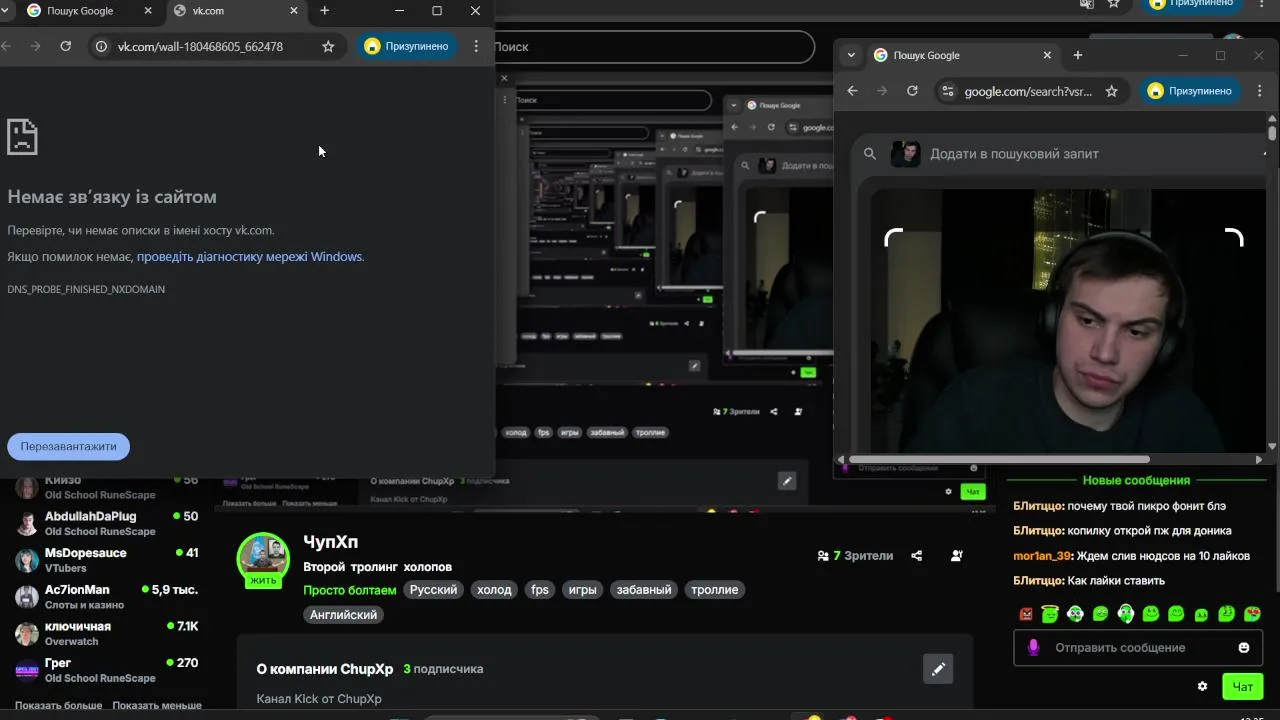Bookmark the vk.com page with star icon
This screenshot has width=1280, height=720.
328,46
